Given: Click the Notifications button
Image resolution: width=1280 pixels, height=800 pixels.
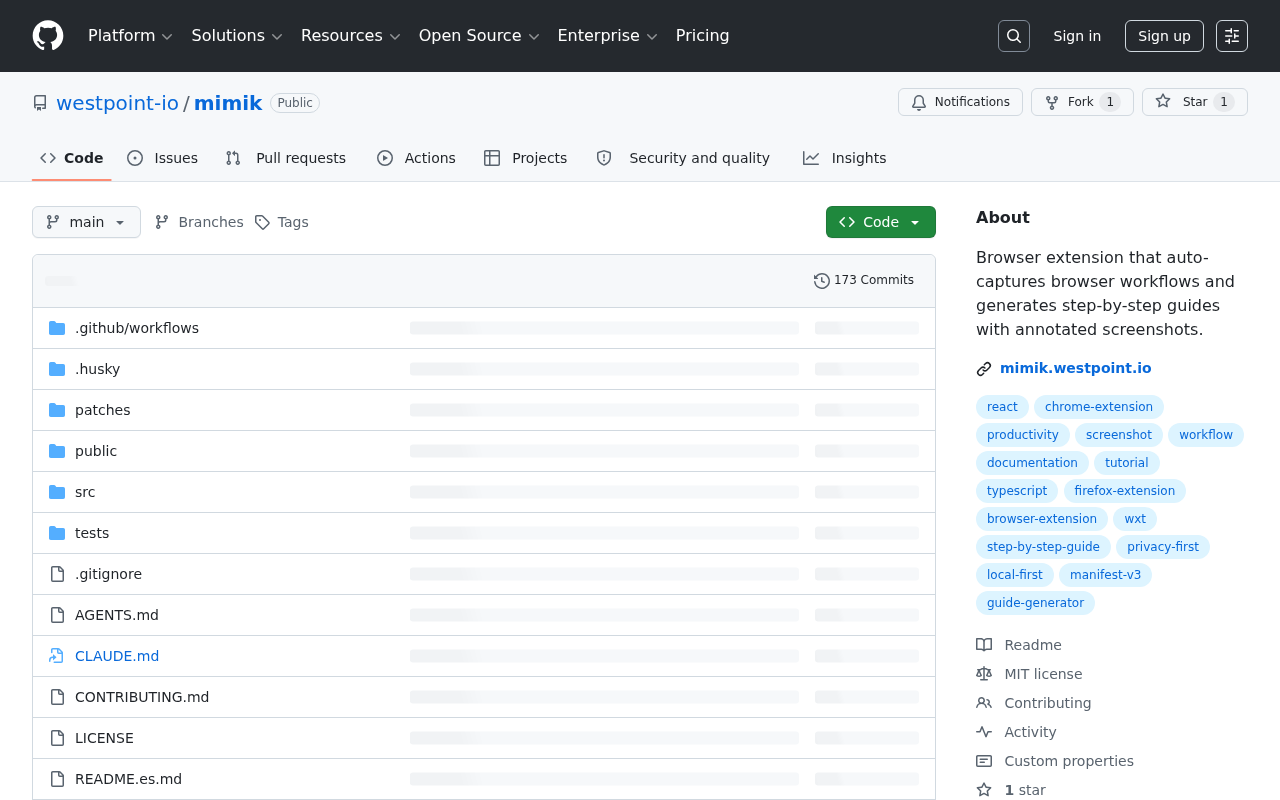Looking at the screenshot, I should tap(960, 102).
